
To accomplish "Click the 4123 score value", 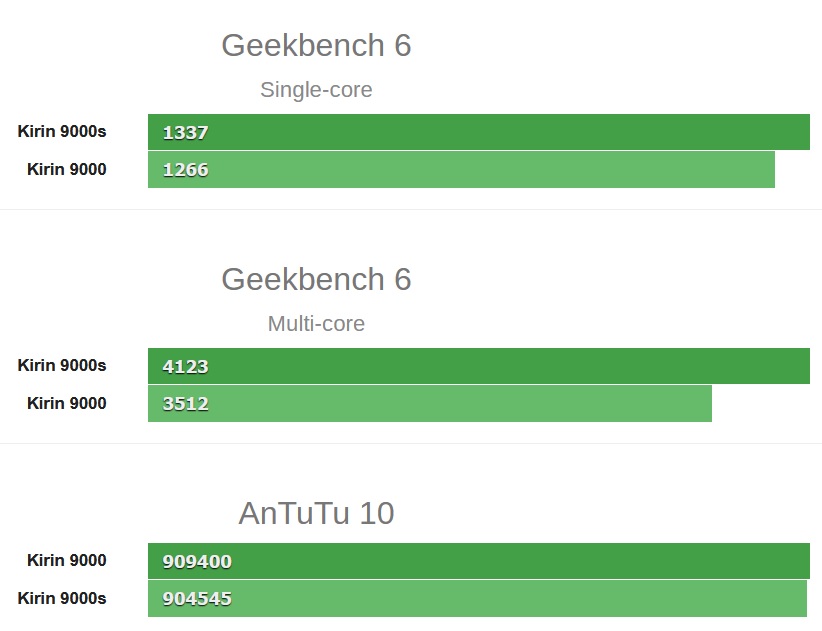I will pyautogui.click(x=186, y=366).
